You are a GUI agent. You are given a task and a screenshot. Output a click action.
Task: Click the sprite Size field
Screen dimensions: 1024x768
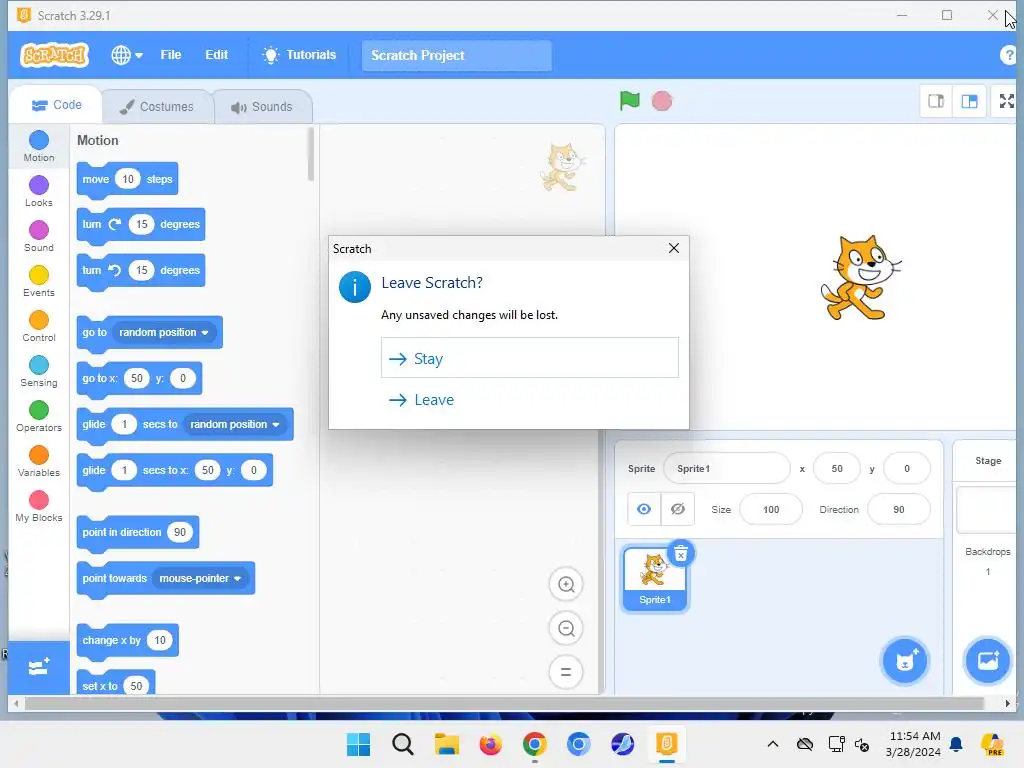(771, 509)
